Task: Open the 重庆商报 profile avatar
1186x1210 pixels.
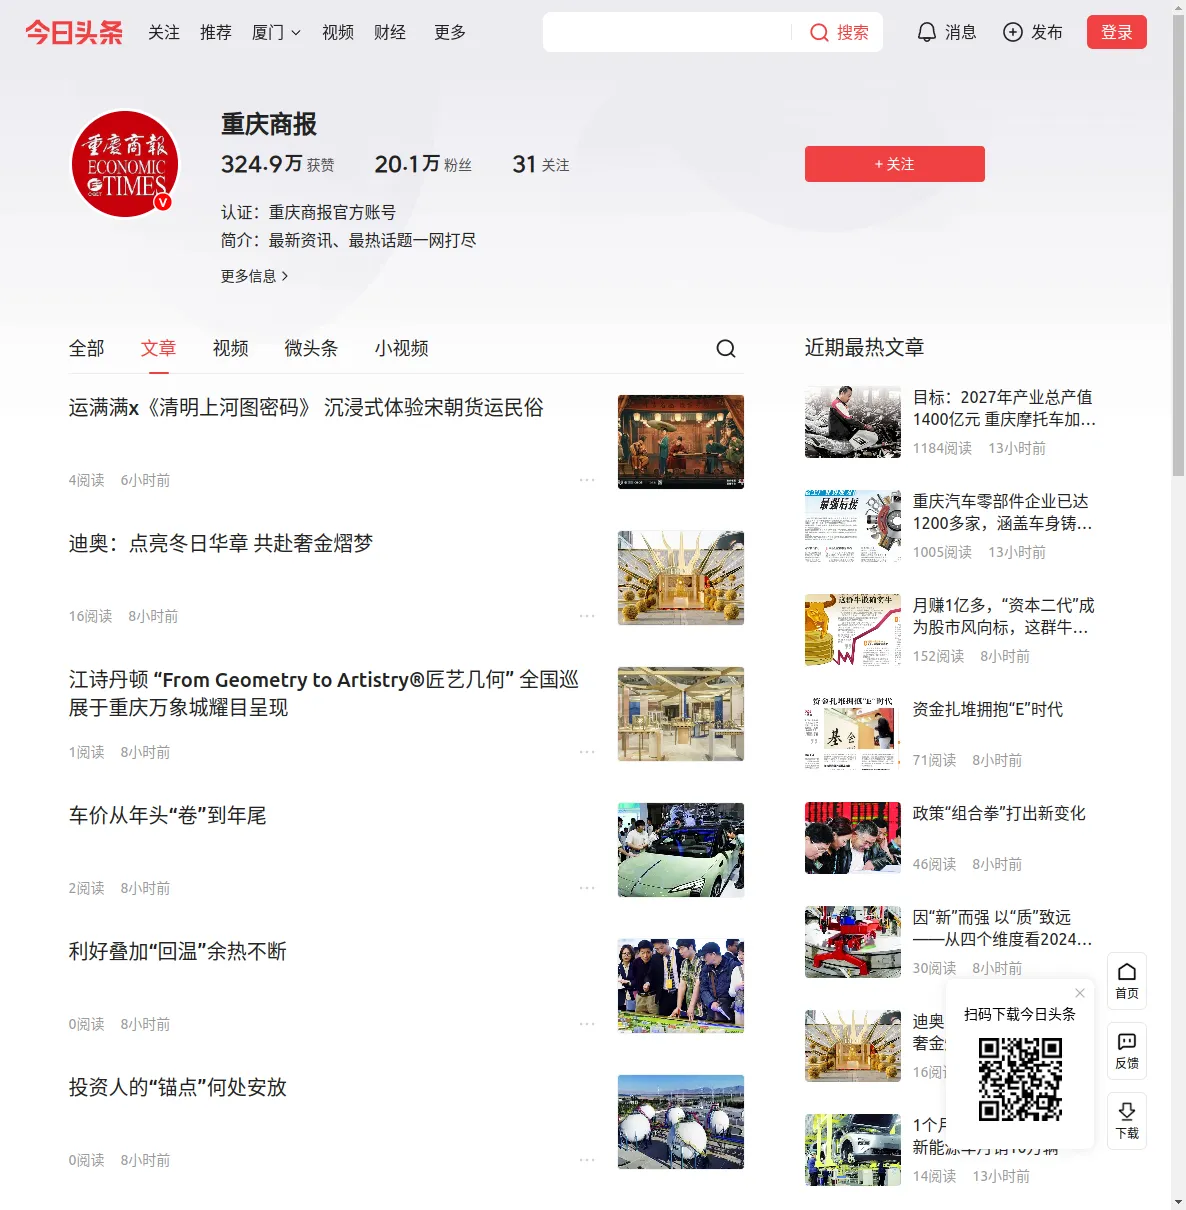Action: point(125,164)
